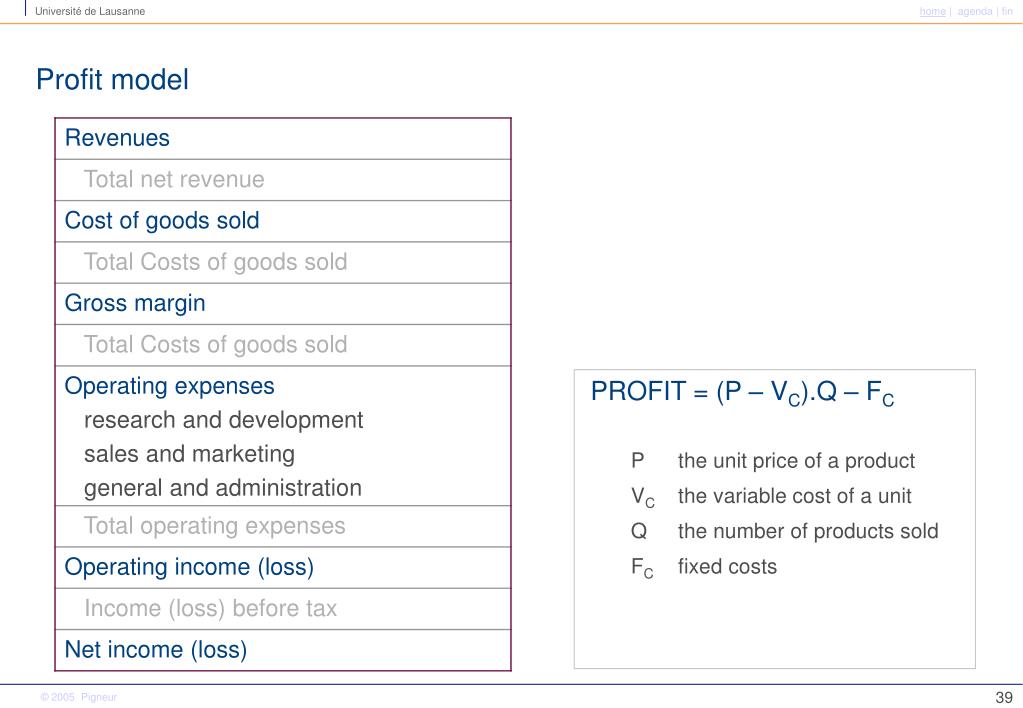Select the Gross margin row
Image resolution: width=1023 pixels, height=708 pixels.
click(282, 303)
